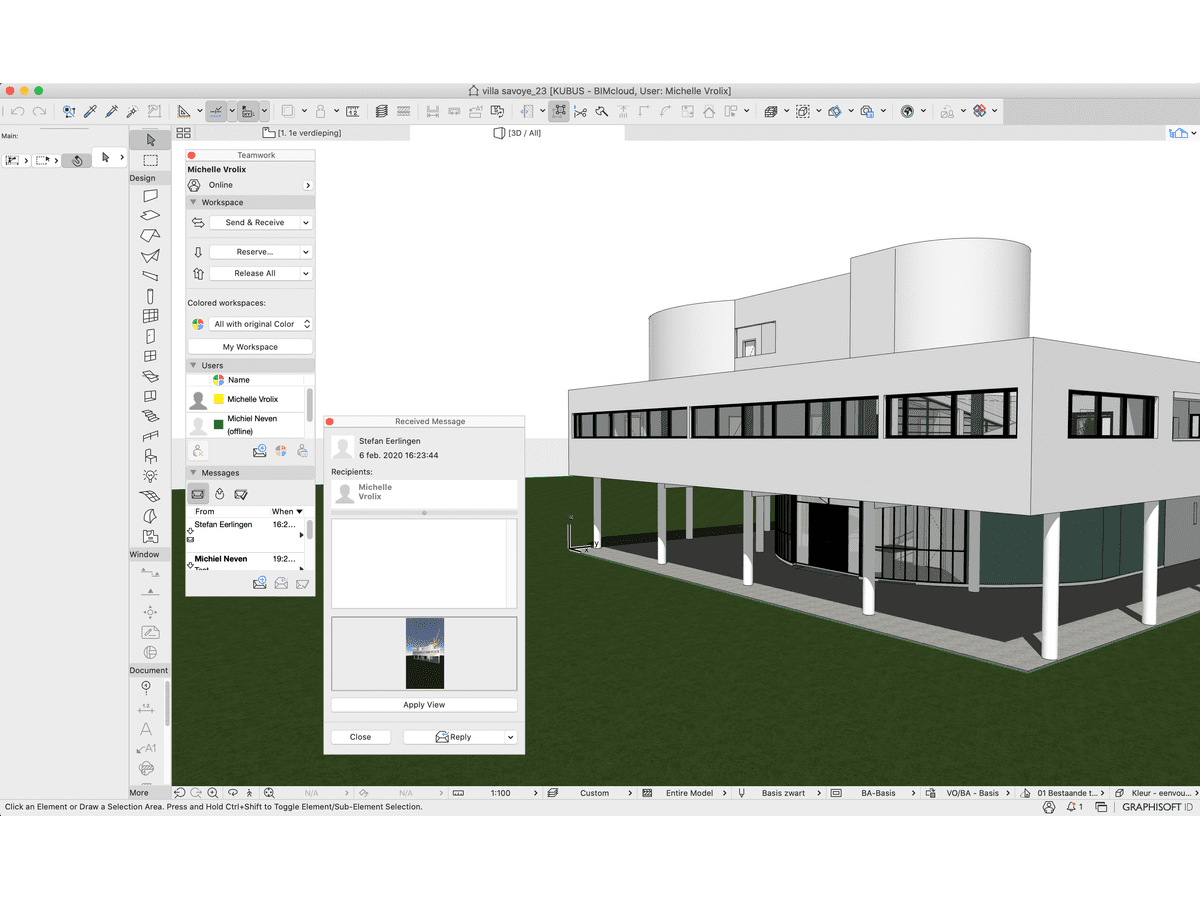The width and height of the screenshot is (1200, 900).
Task: Toggle the inbox messages filter button
Action: (x=198, y=494)
